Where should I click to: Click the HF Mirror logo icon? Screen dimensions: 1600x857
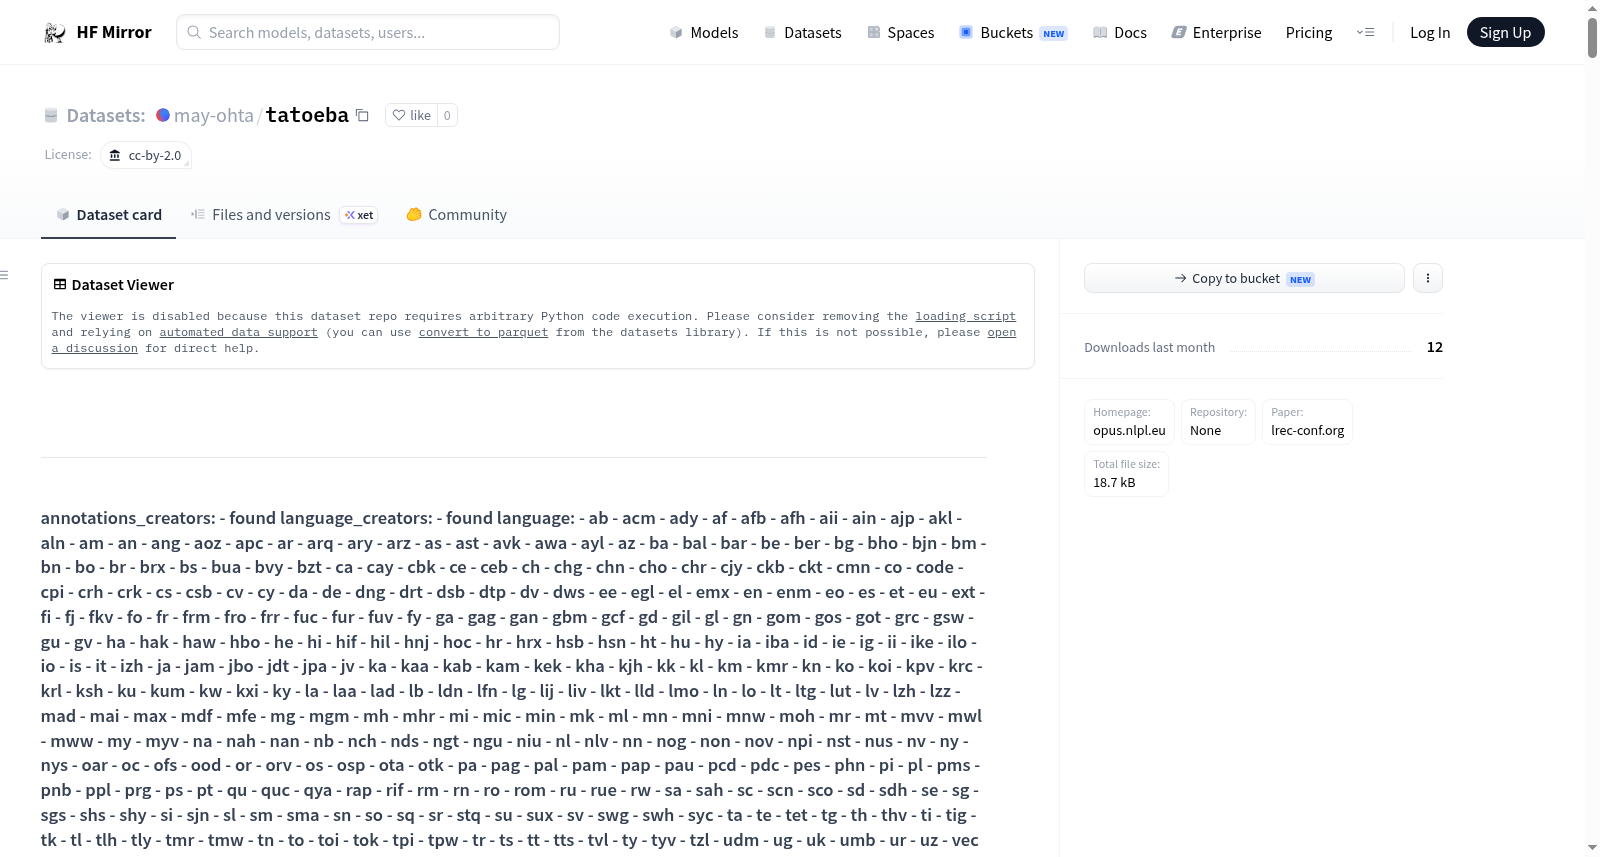tap(55, 33)
